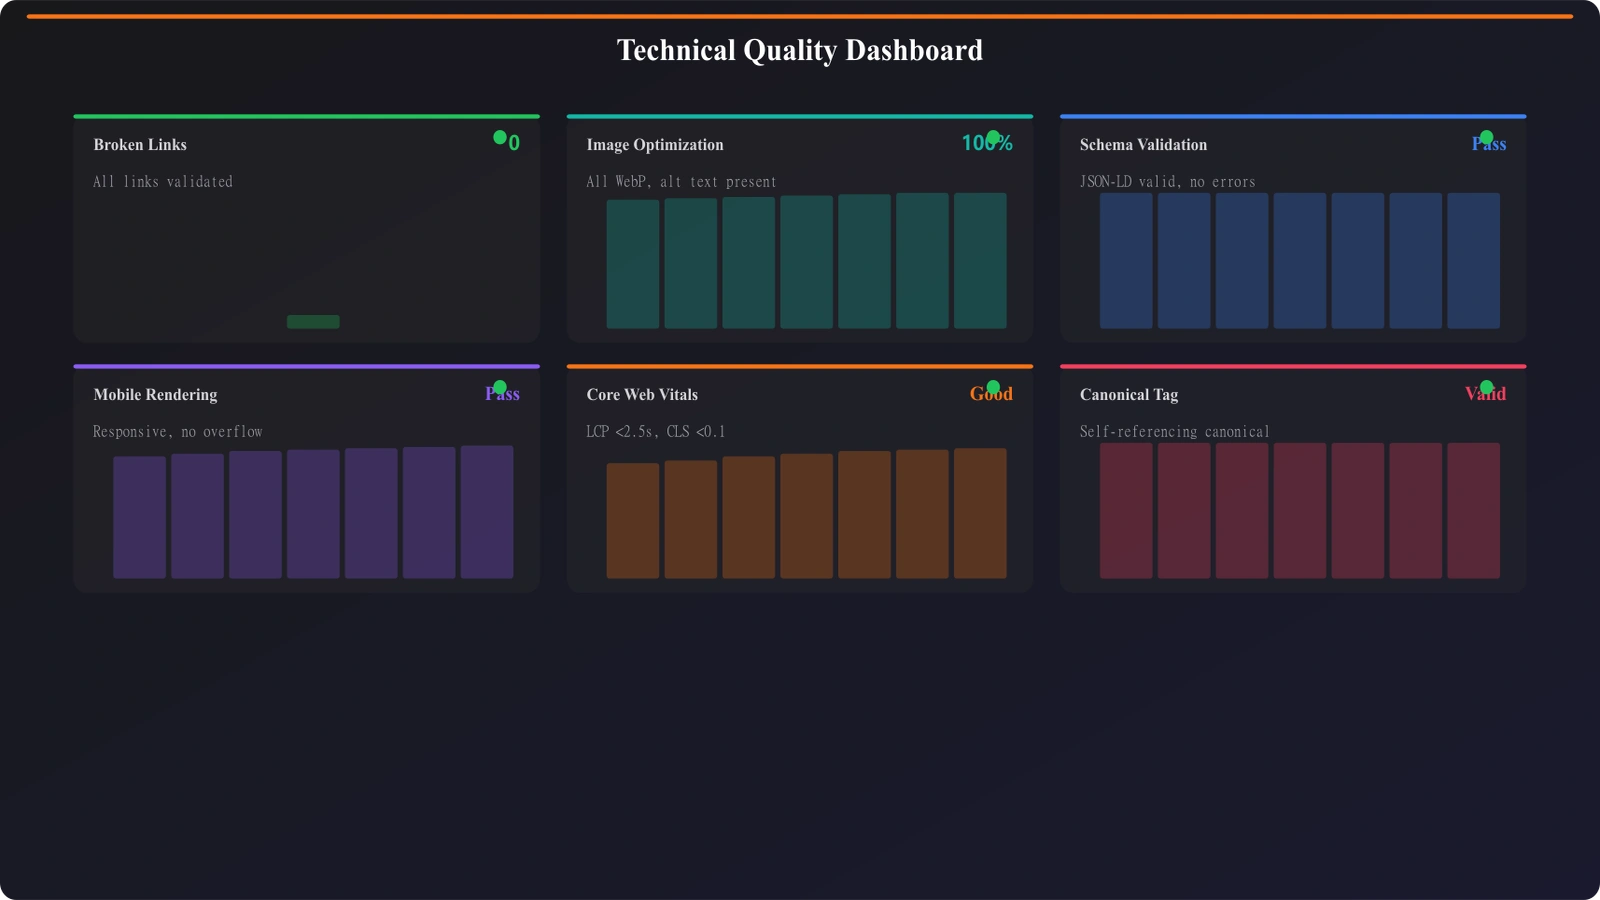This screenshot has width=1600, height=900.
Task: Select the green status dot on Canonical Tag card
Action: point(1485,384)
